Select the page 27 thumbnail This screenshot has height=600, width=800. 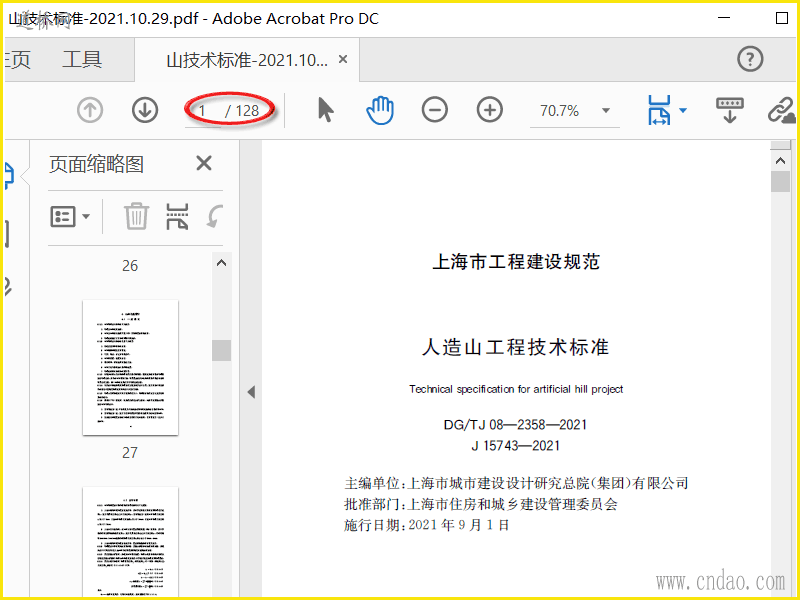(130, 367)
